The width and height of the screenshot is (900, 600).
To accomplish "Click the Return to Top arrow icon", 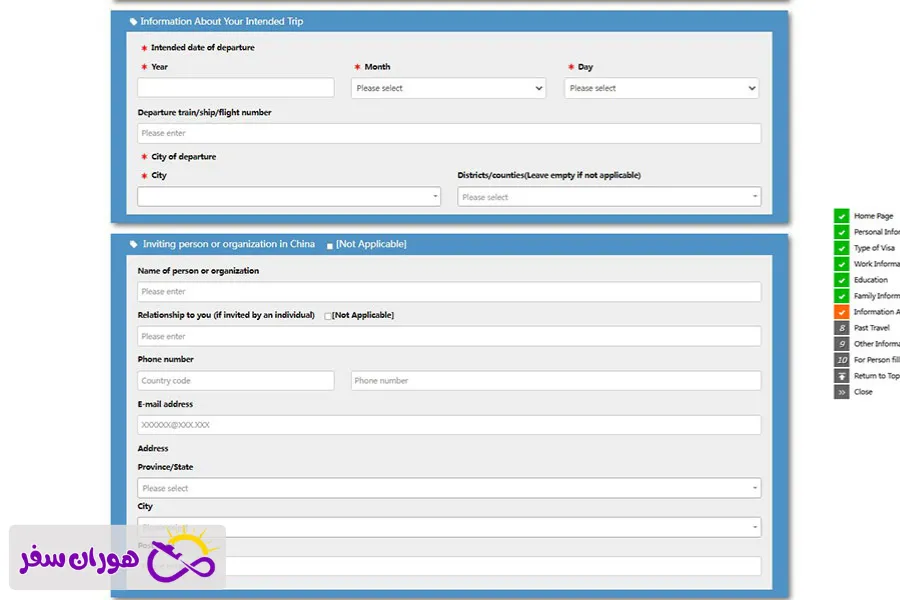I will (x=841, y=376).
